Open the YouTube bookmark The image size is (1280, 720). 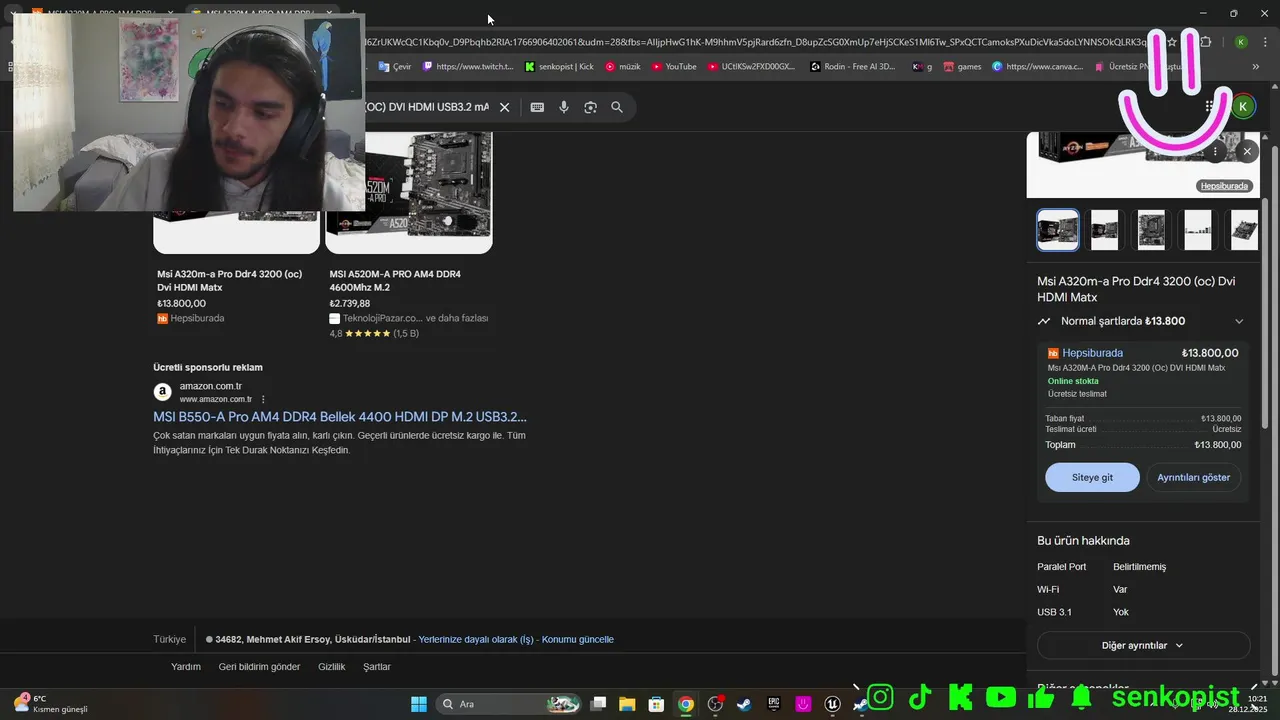click(x=674, y=67)
